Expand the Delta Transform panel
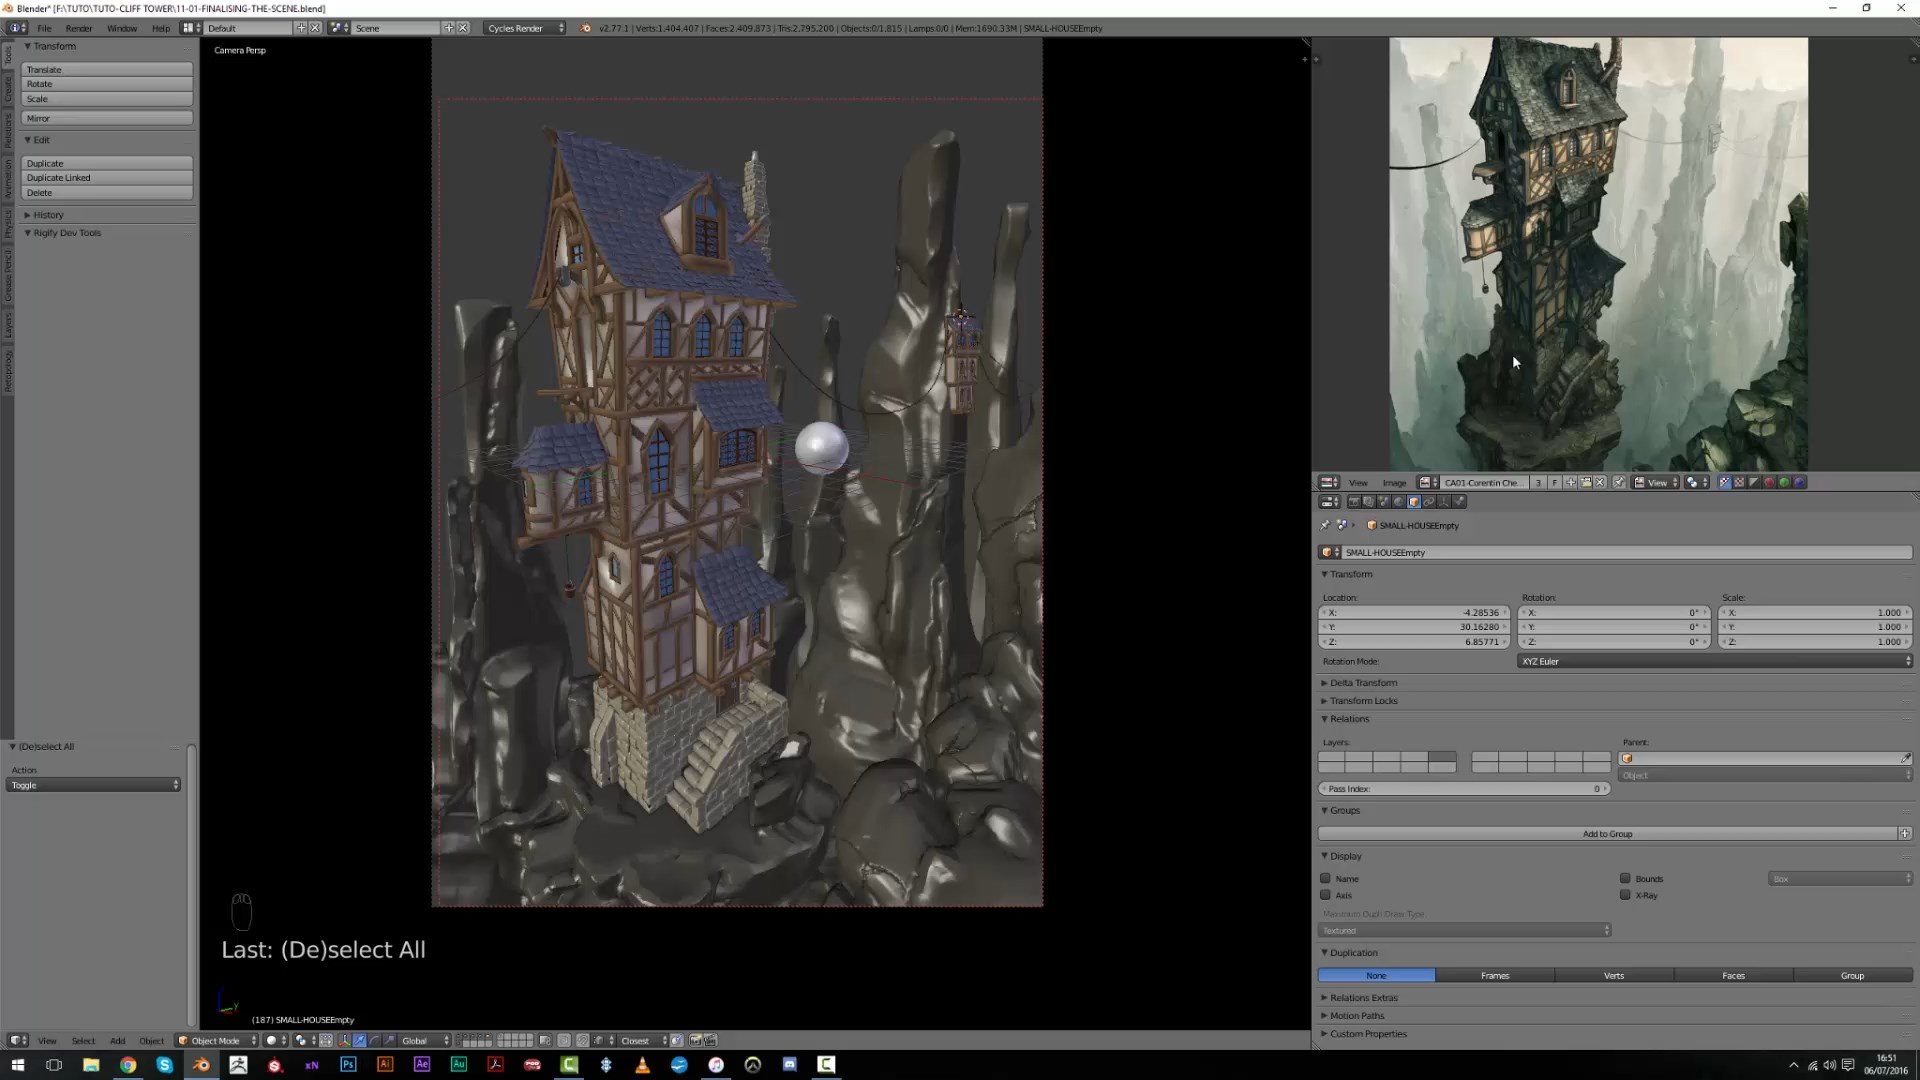Image resolution: width=1920 pixels, height=1080 pixels. pyautogui.click(x=1362, y=683)
